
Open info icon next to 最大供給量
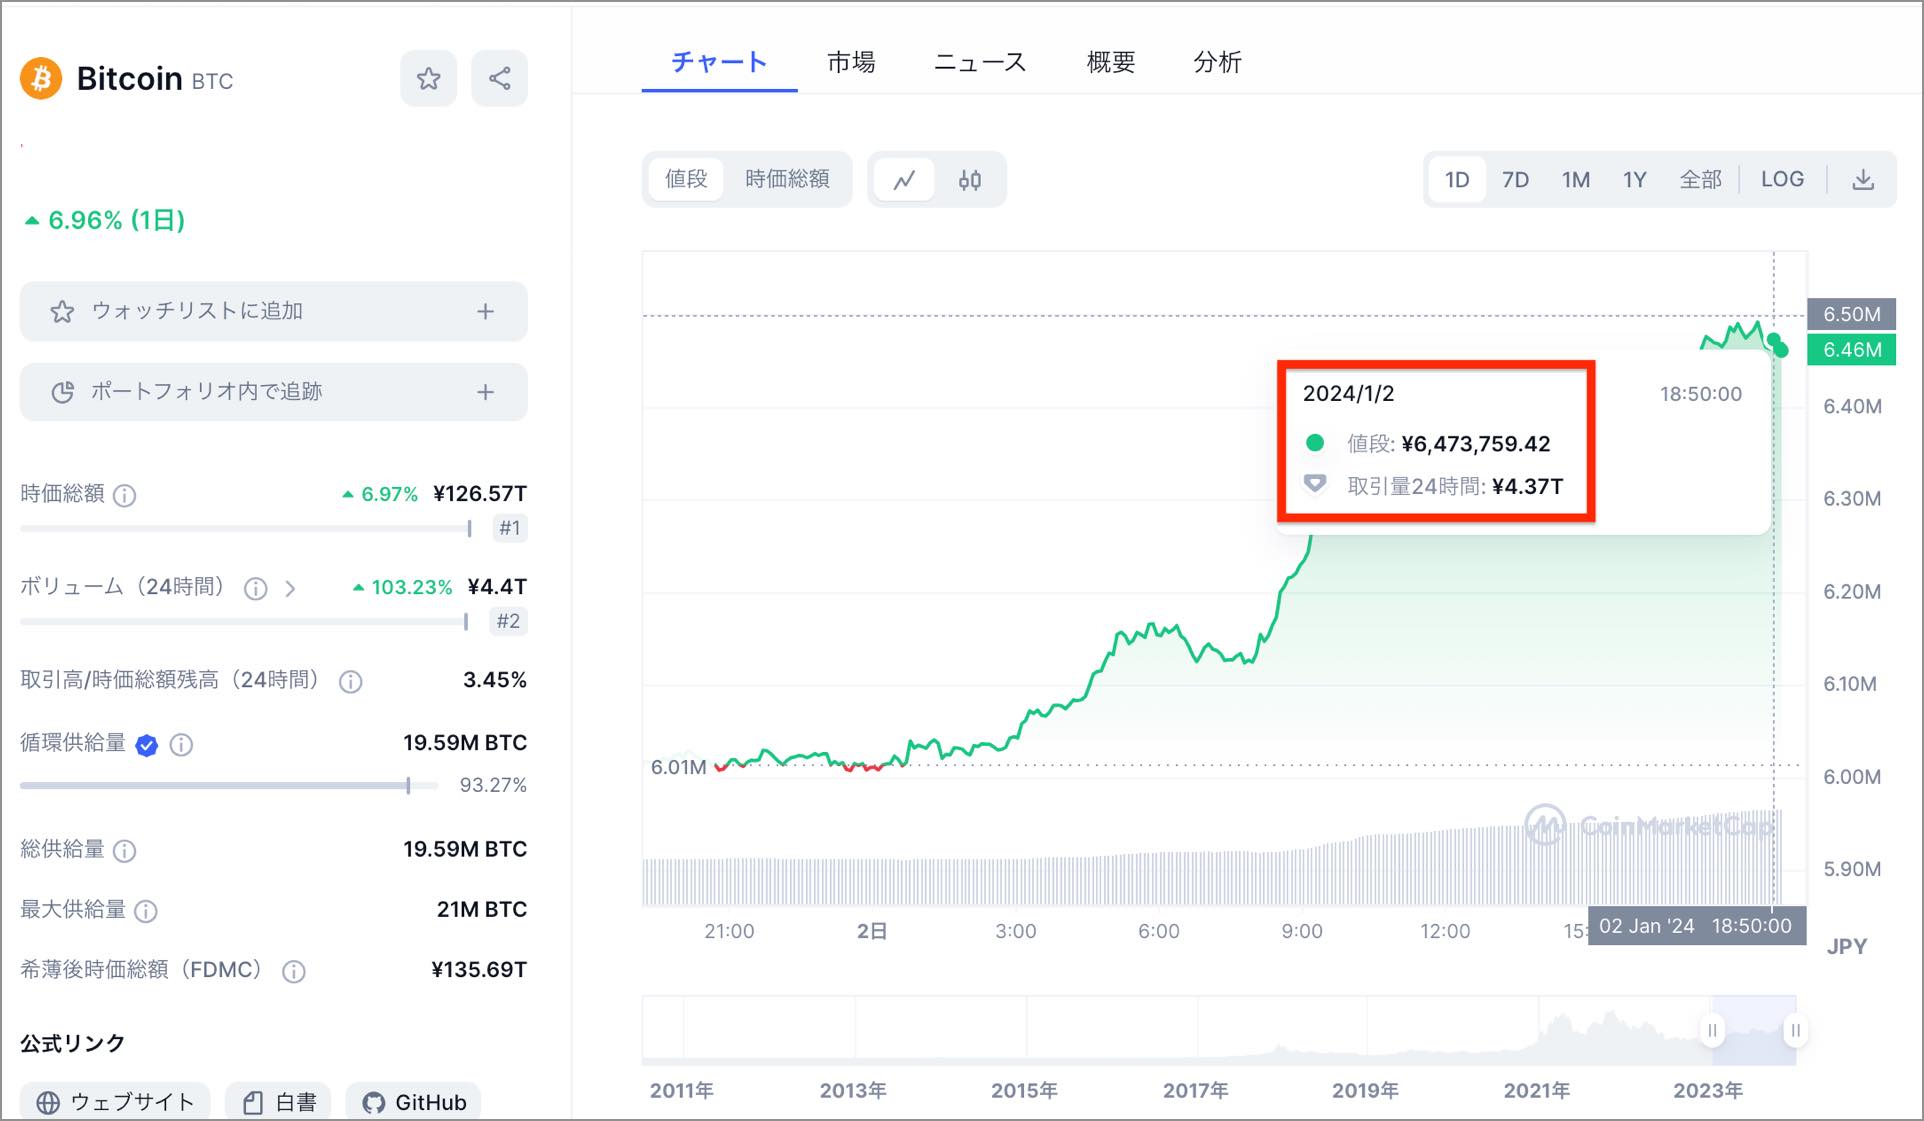(x=145, y=911)
